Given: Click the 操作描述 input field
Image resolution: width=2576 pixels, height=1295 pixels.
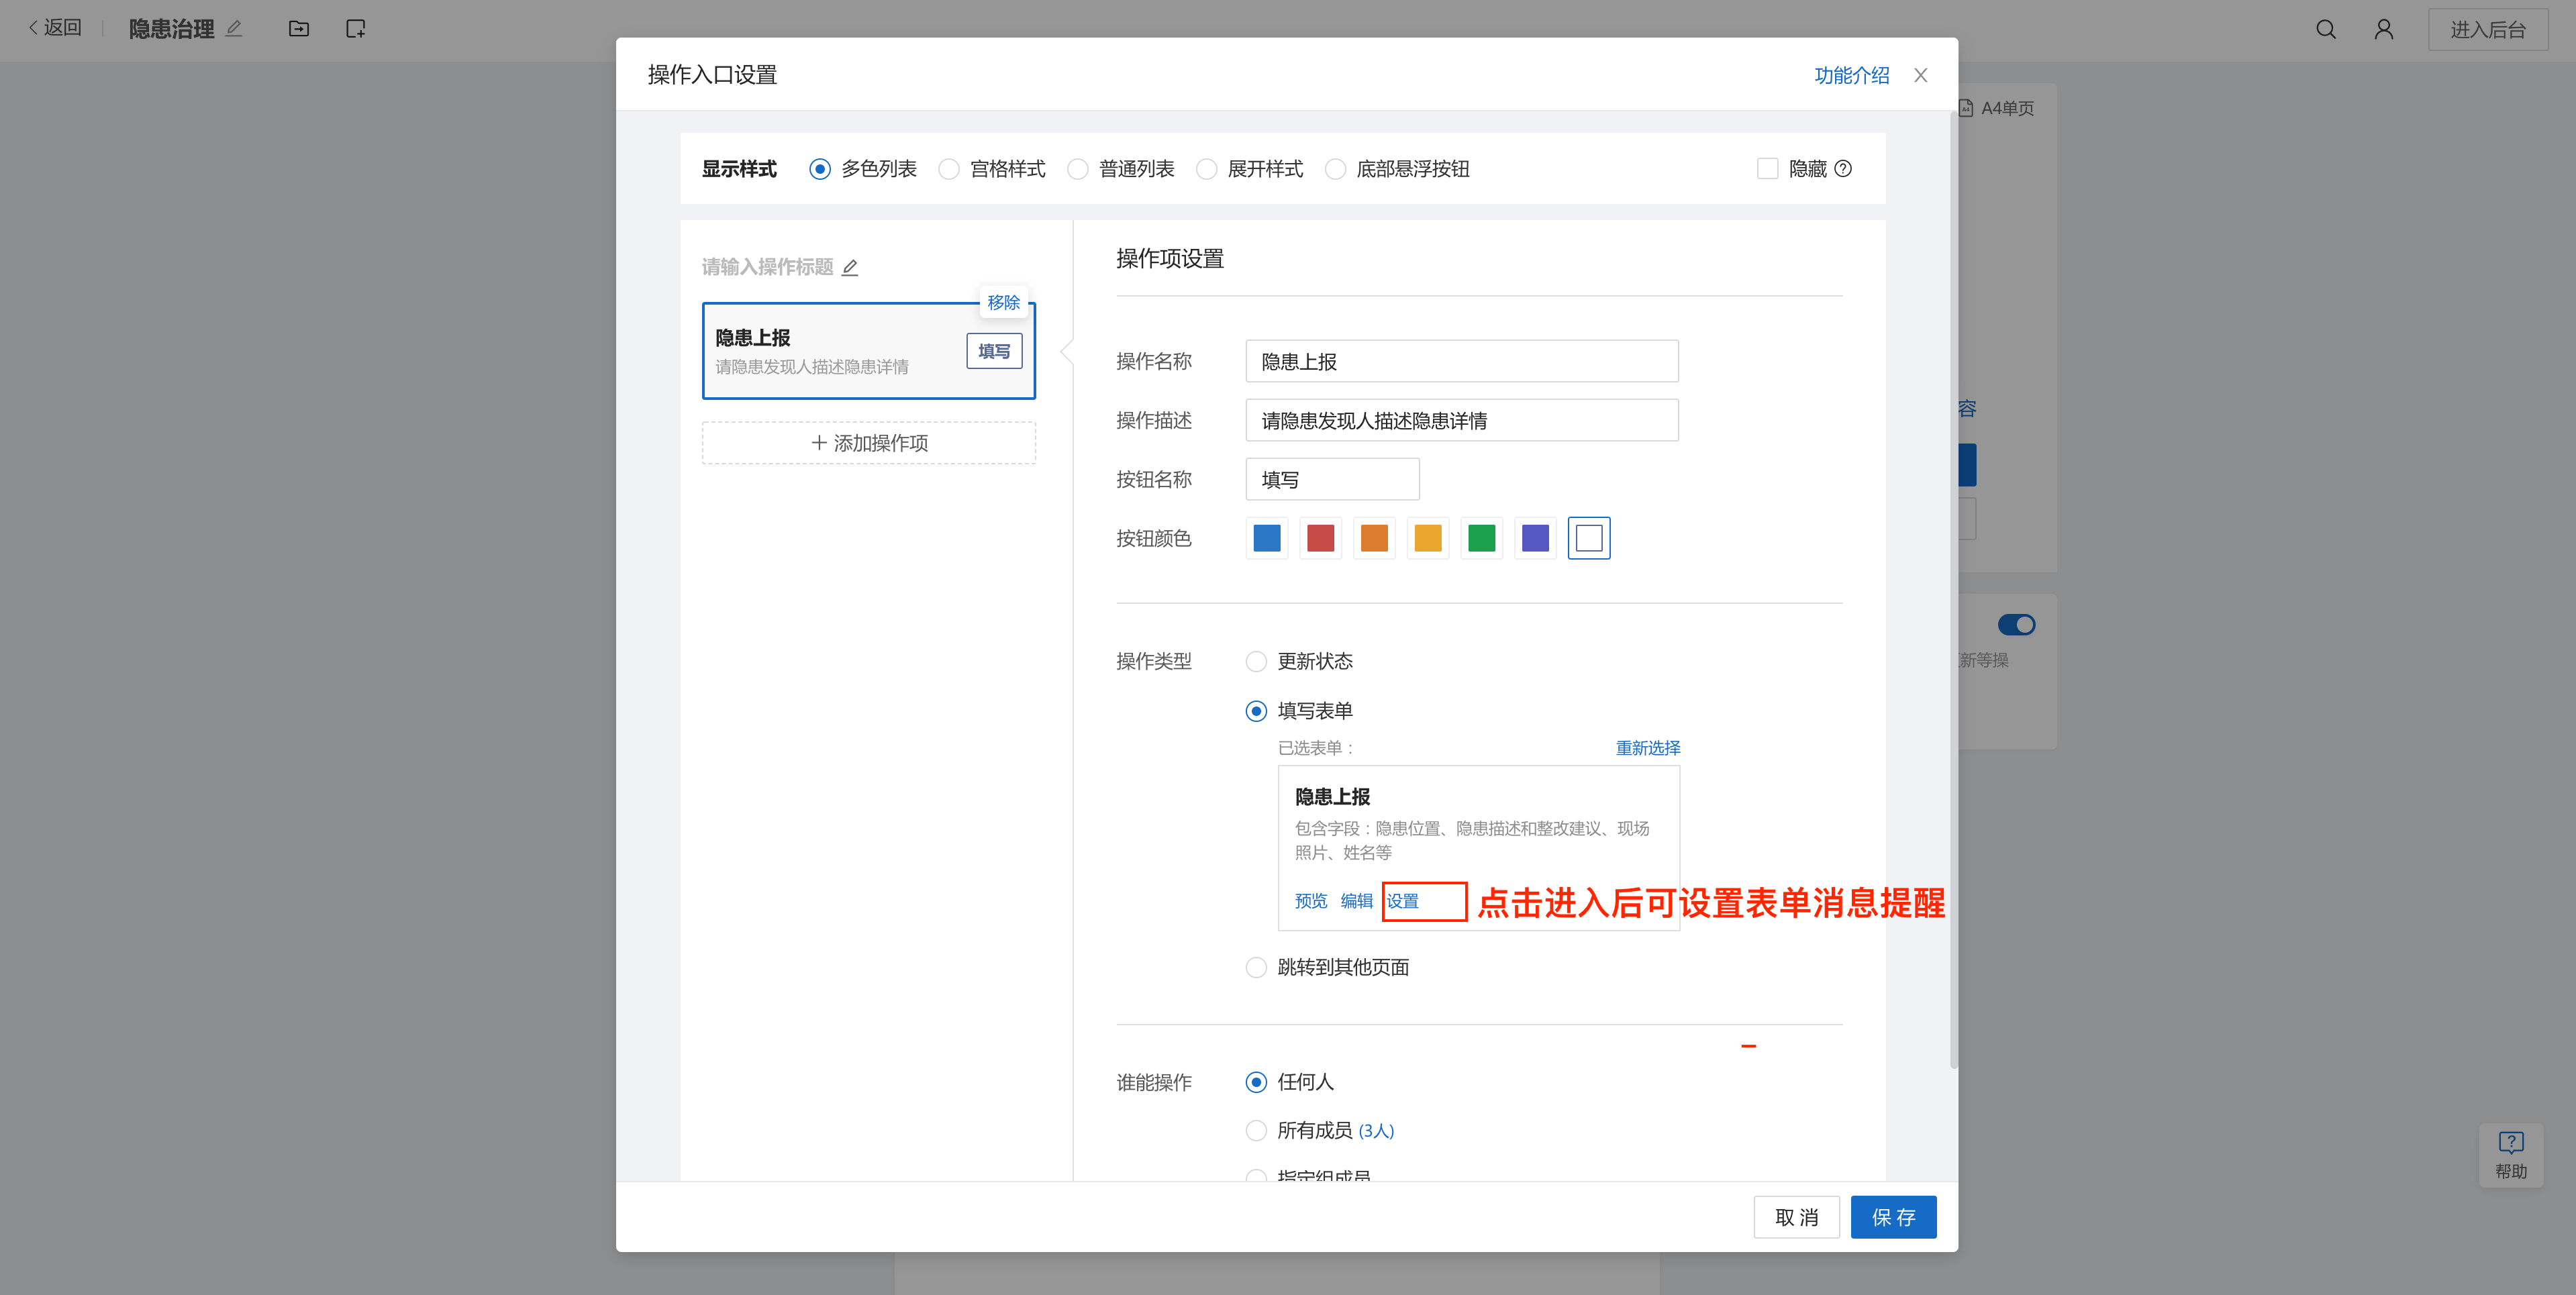Looking at the screenshot, I should coord(1461,420).
